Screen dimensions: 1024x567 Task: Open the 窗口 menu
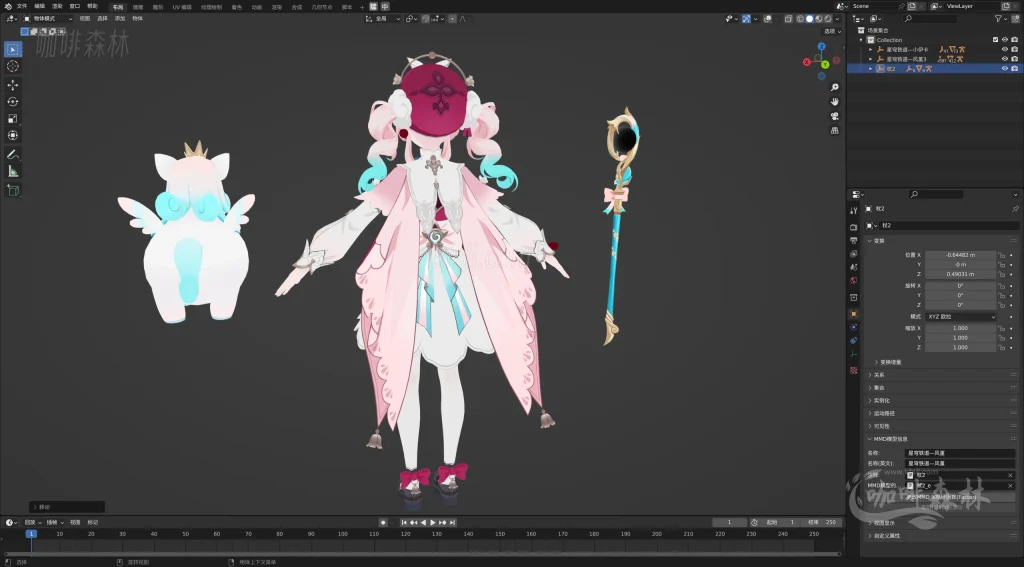[75, 6]
